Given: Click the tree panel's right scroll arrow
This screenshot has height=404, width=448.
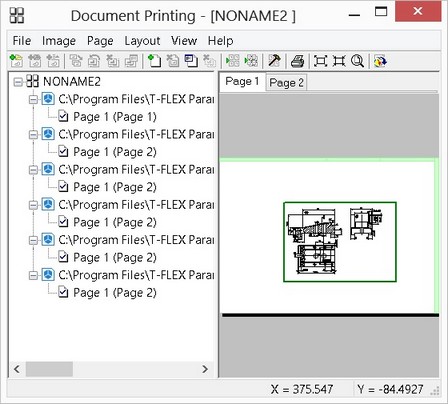Looking at the screenshot, I should [x=205, y=369].
